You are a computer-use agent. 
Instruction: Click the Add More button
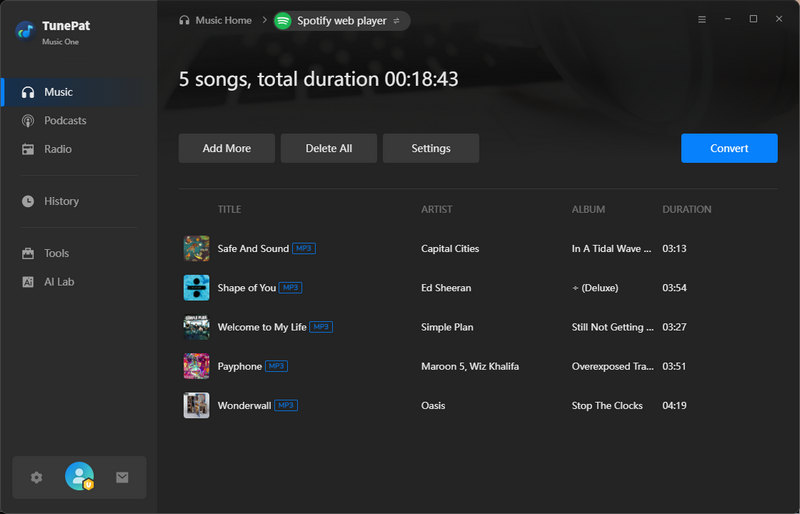coord(227,148)
